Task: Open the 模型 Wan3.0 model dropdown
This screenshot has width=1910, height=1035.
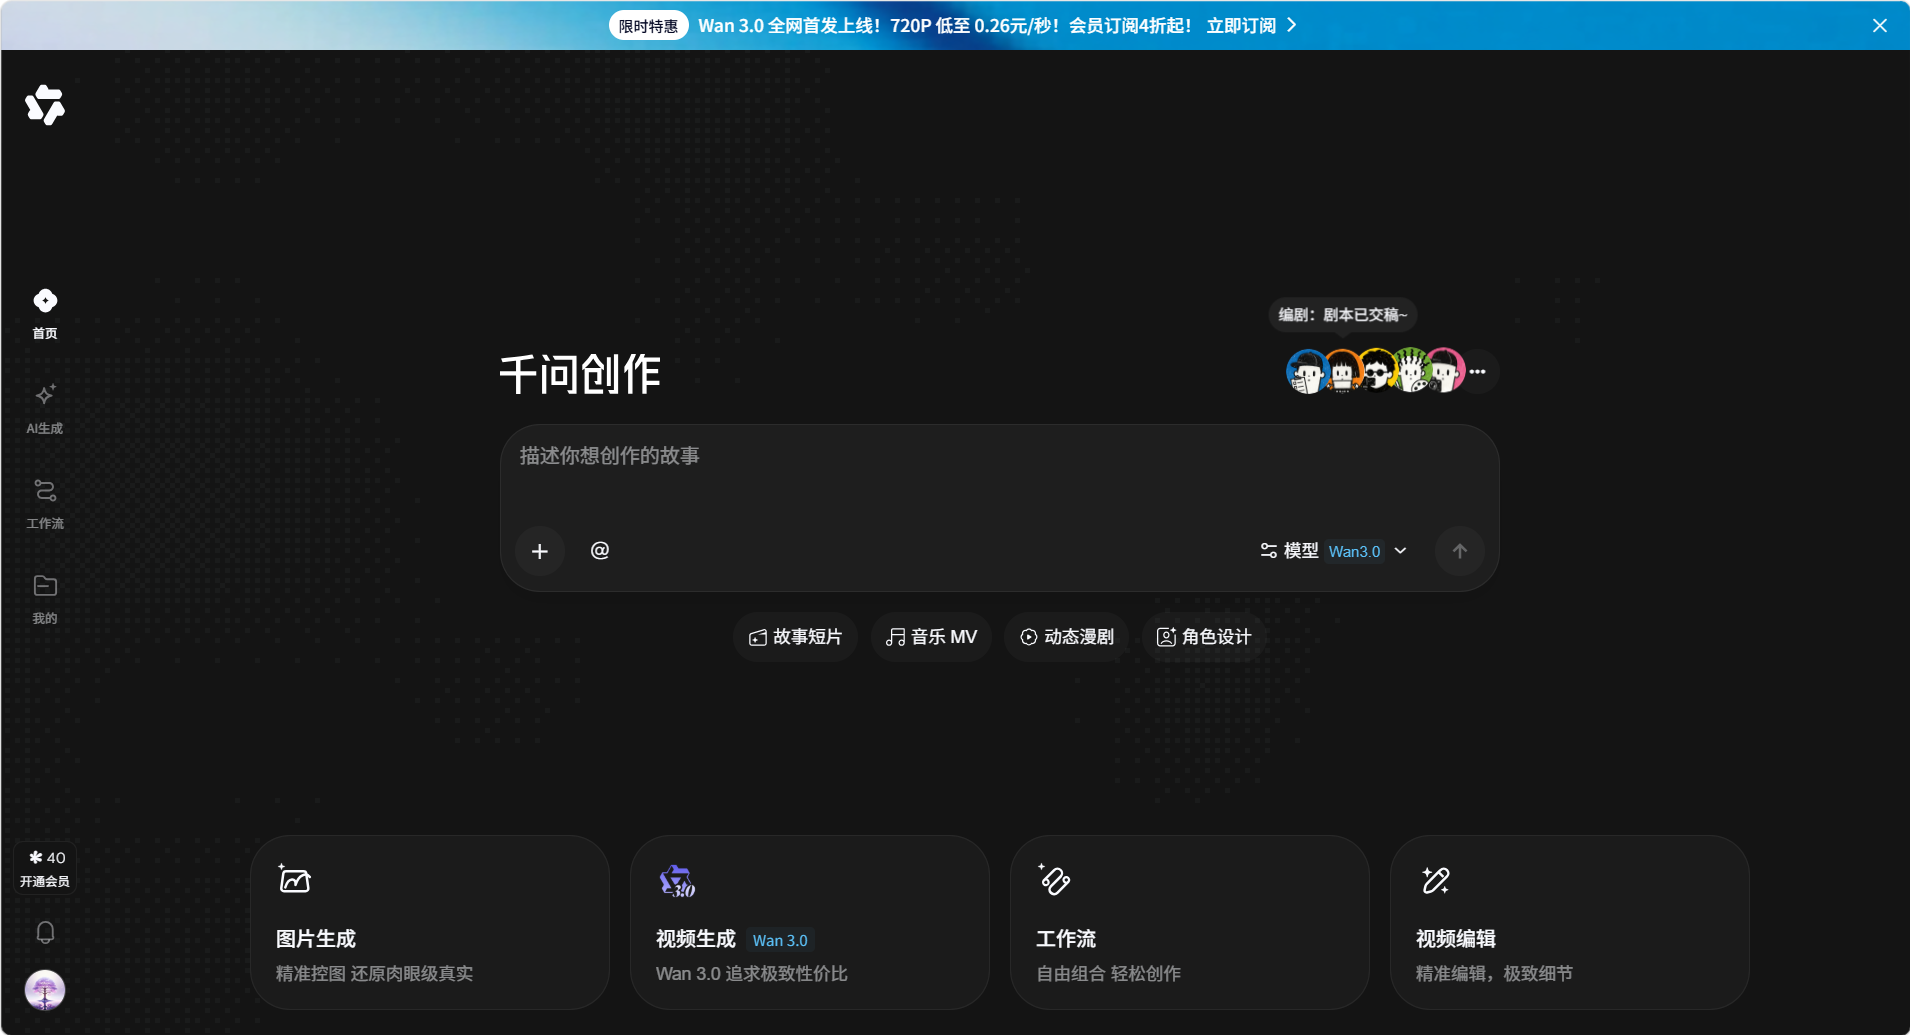Action: click(x=1334, y=551)
